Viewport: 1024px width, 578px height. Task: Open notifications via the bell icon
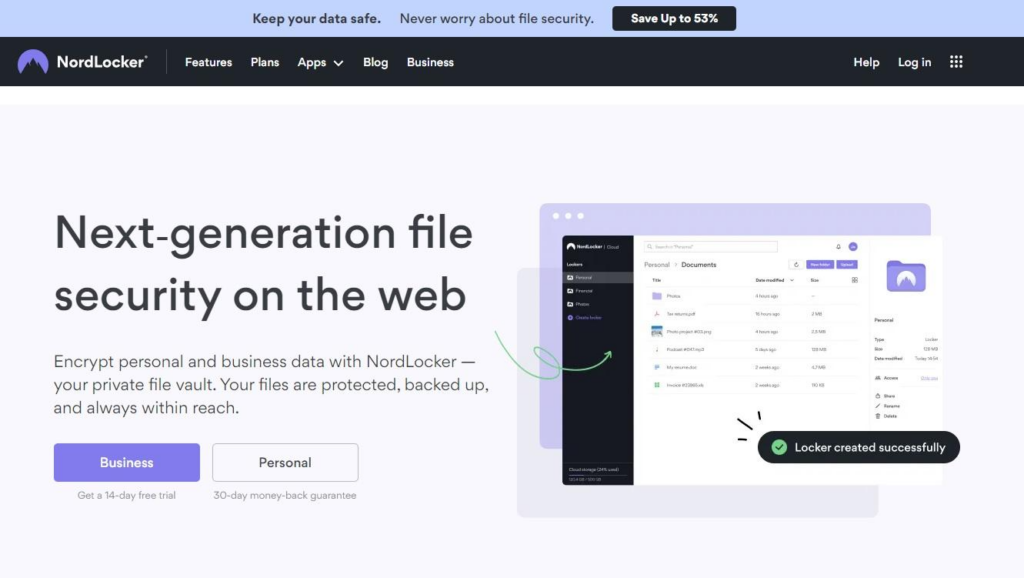tap(838, 246)
